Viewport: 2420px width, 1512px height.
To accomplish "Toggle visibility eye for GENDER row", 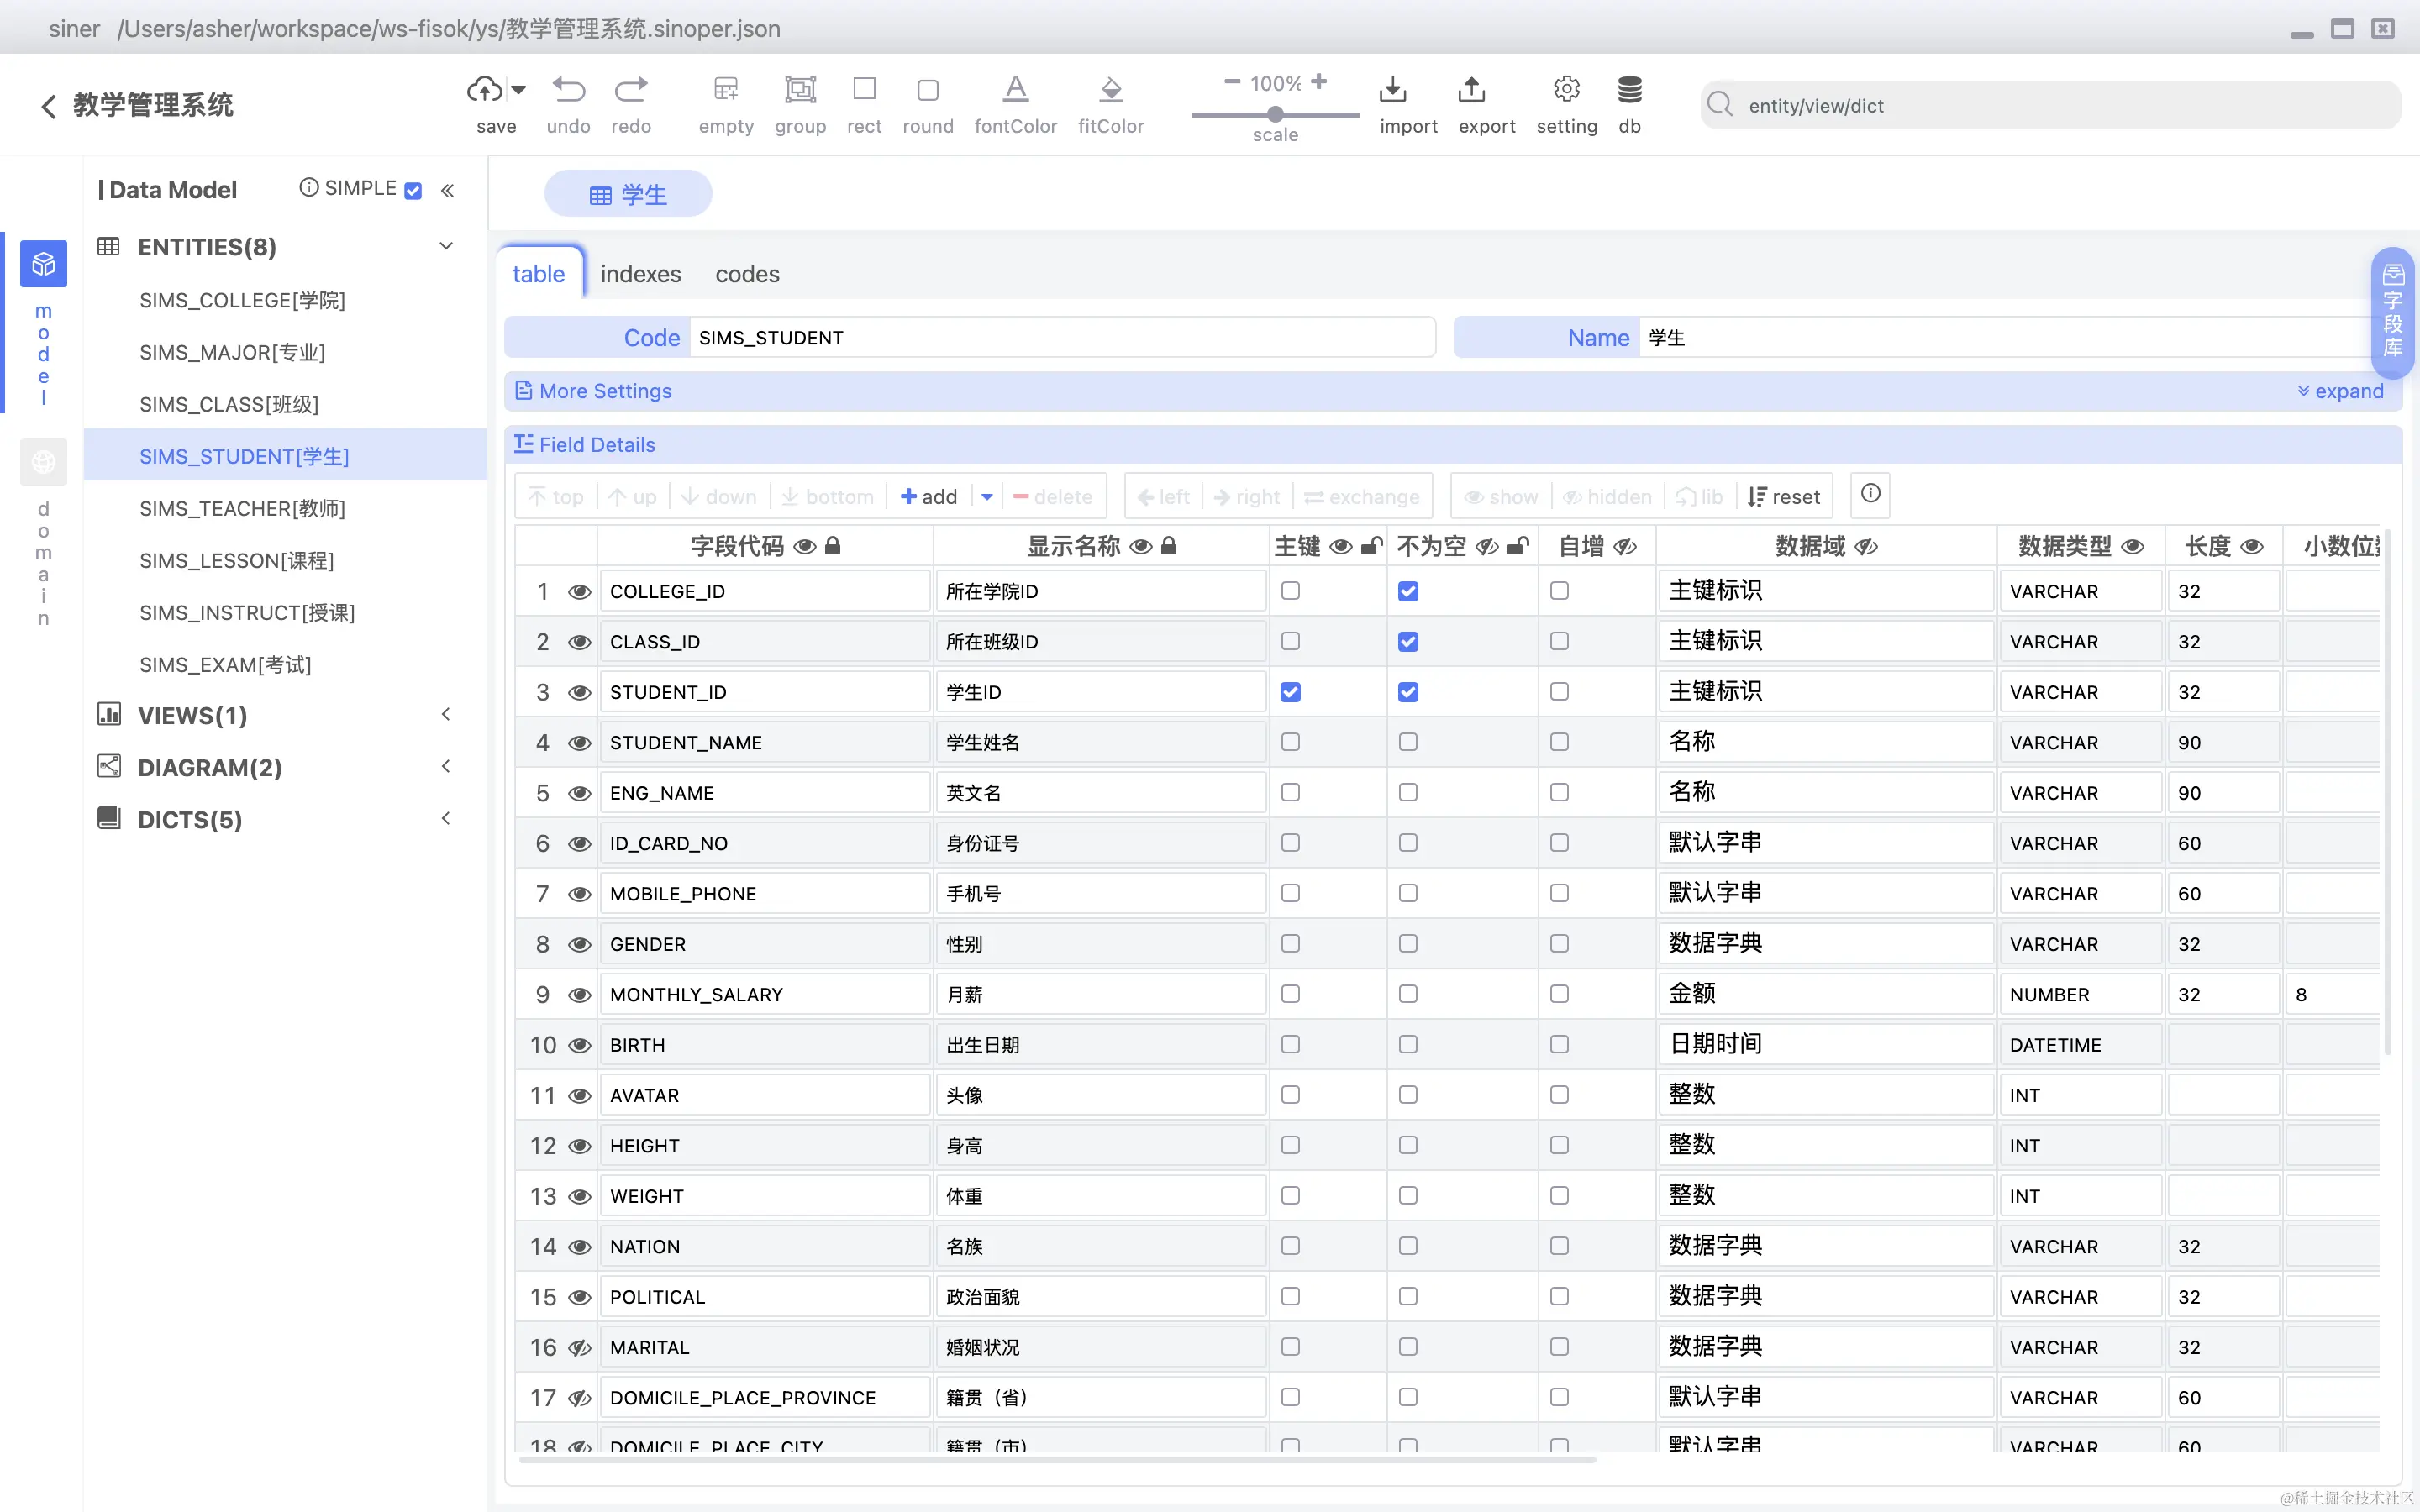I will tap(579, 944).
